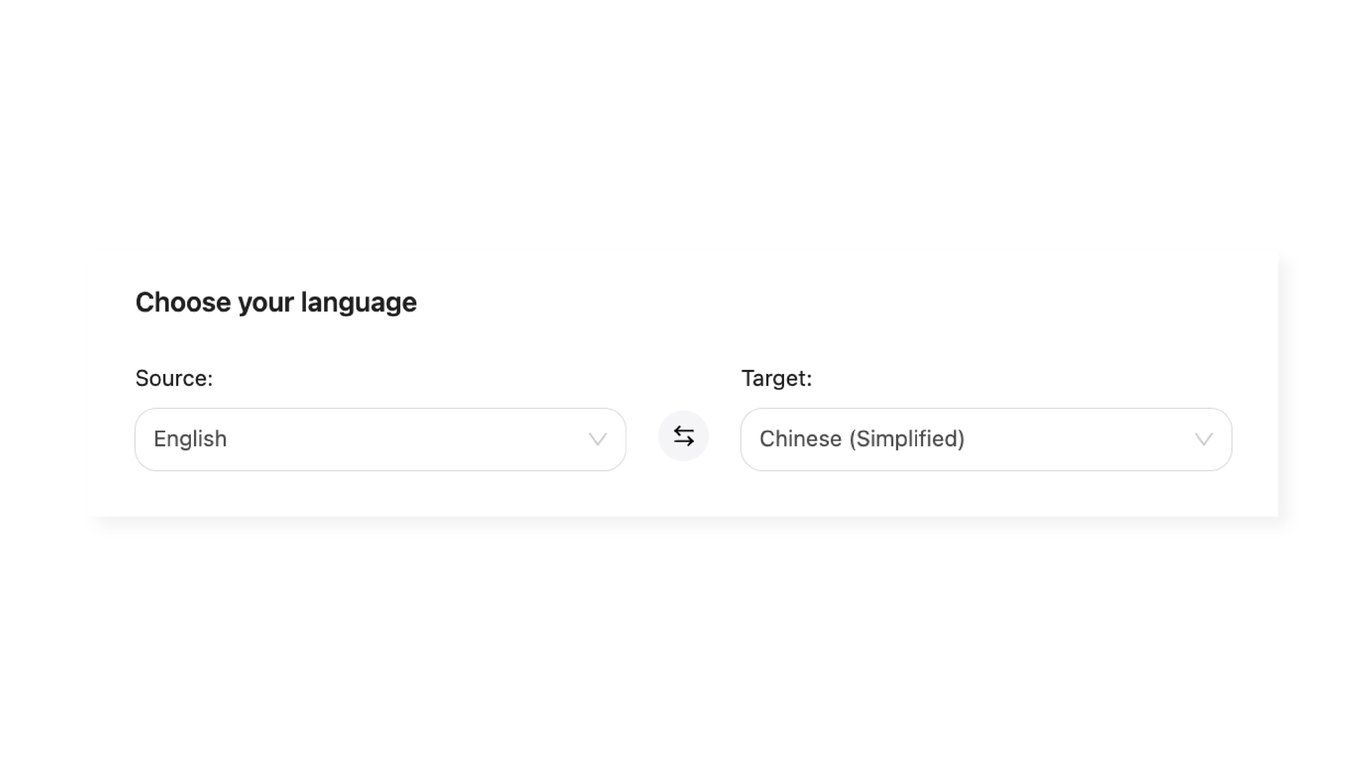Viewport: 1366px width, 768px height.
Task: Click the down arrow beside Chinese (Simplified)
Action: pyautogui.click(x=1203, y=439)
